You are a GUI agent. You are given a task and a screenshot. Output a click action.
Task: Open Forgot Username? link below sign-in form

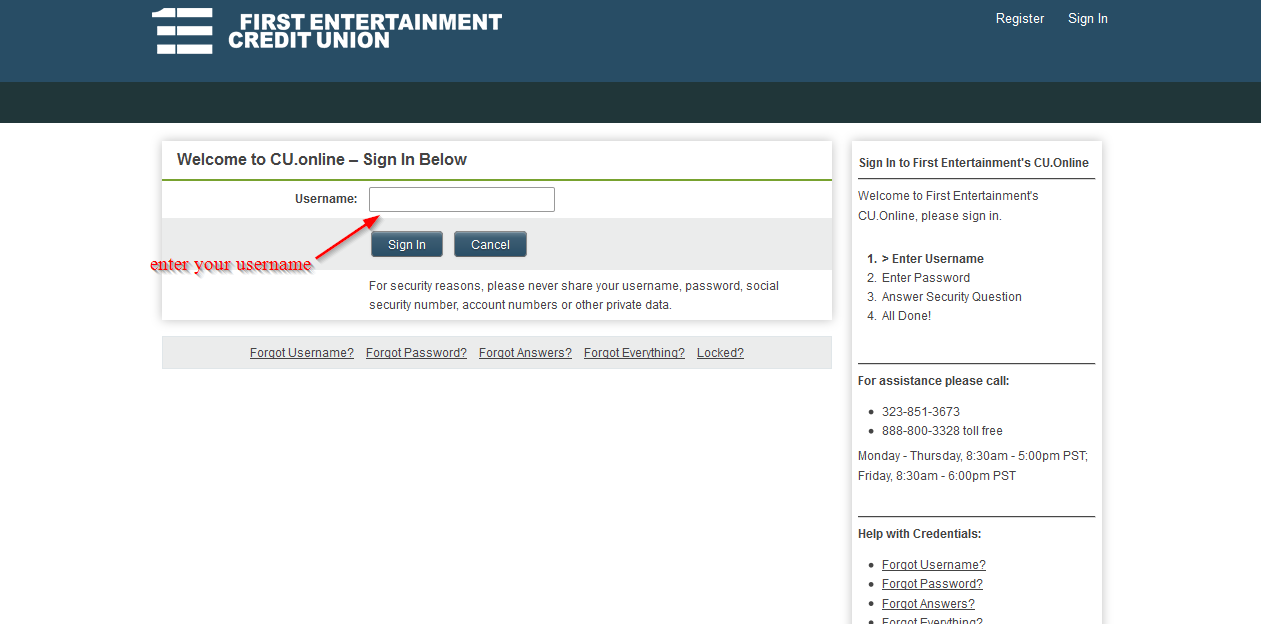click(302, 353)
